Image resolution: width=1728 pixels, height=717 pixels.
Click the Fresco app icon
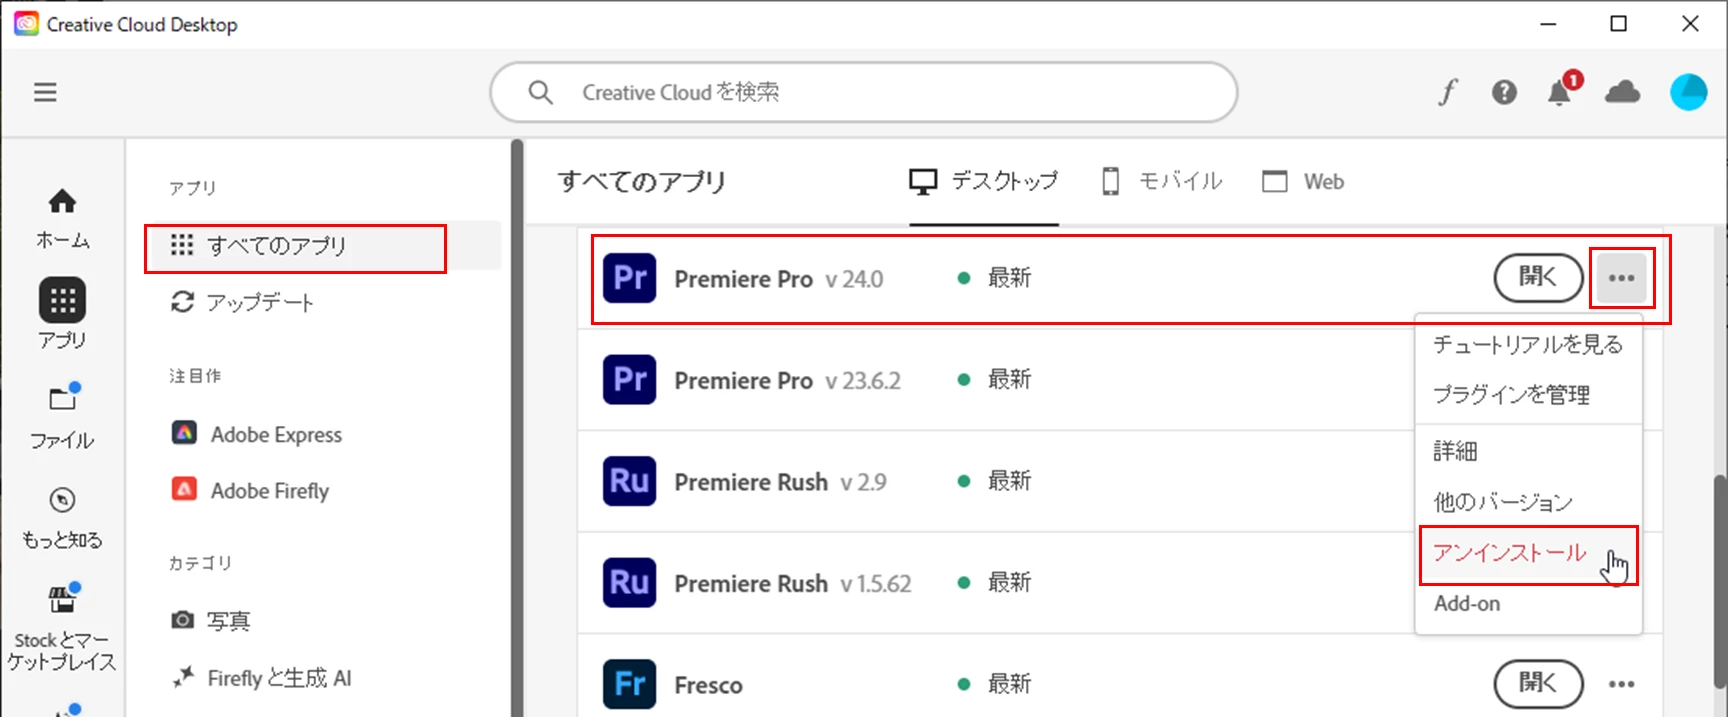[629, 684]
